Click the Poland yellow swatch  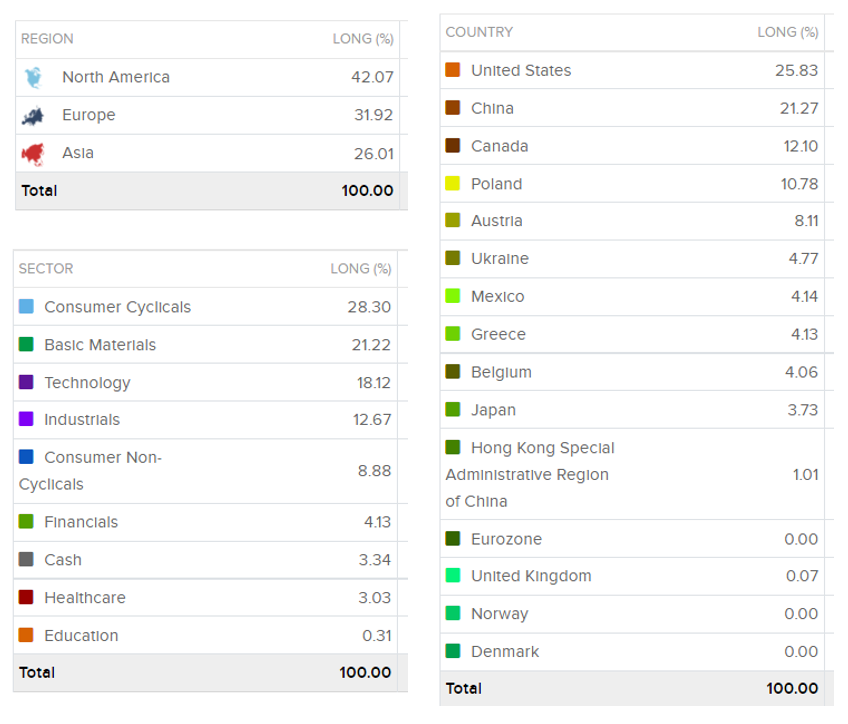453,183
